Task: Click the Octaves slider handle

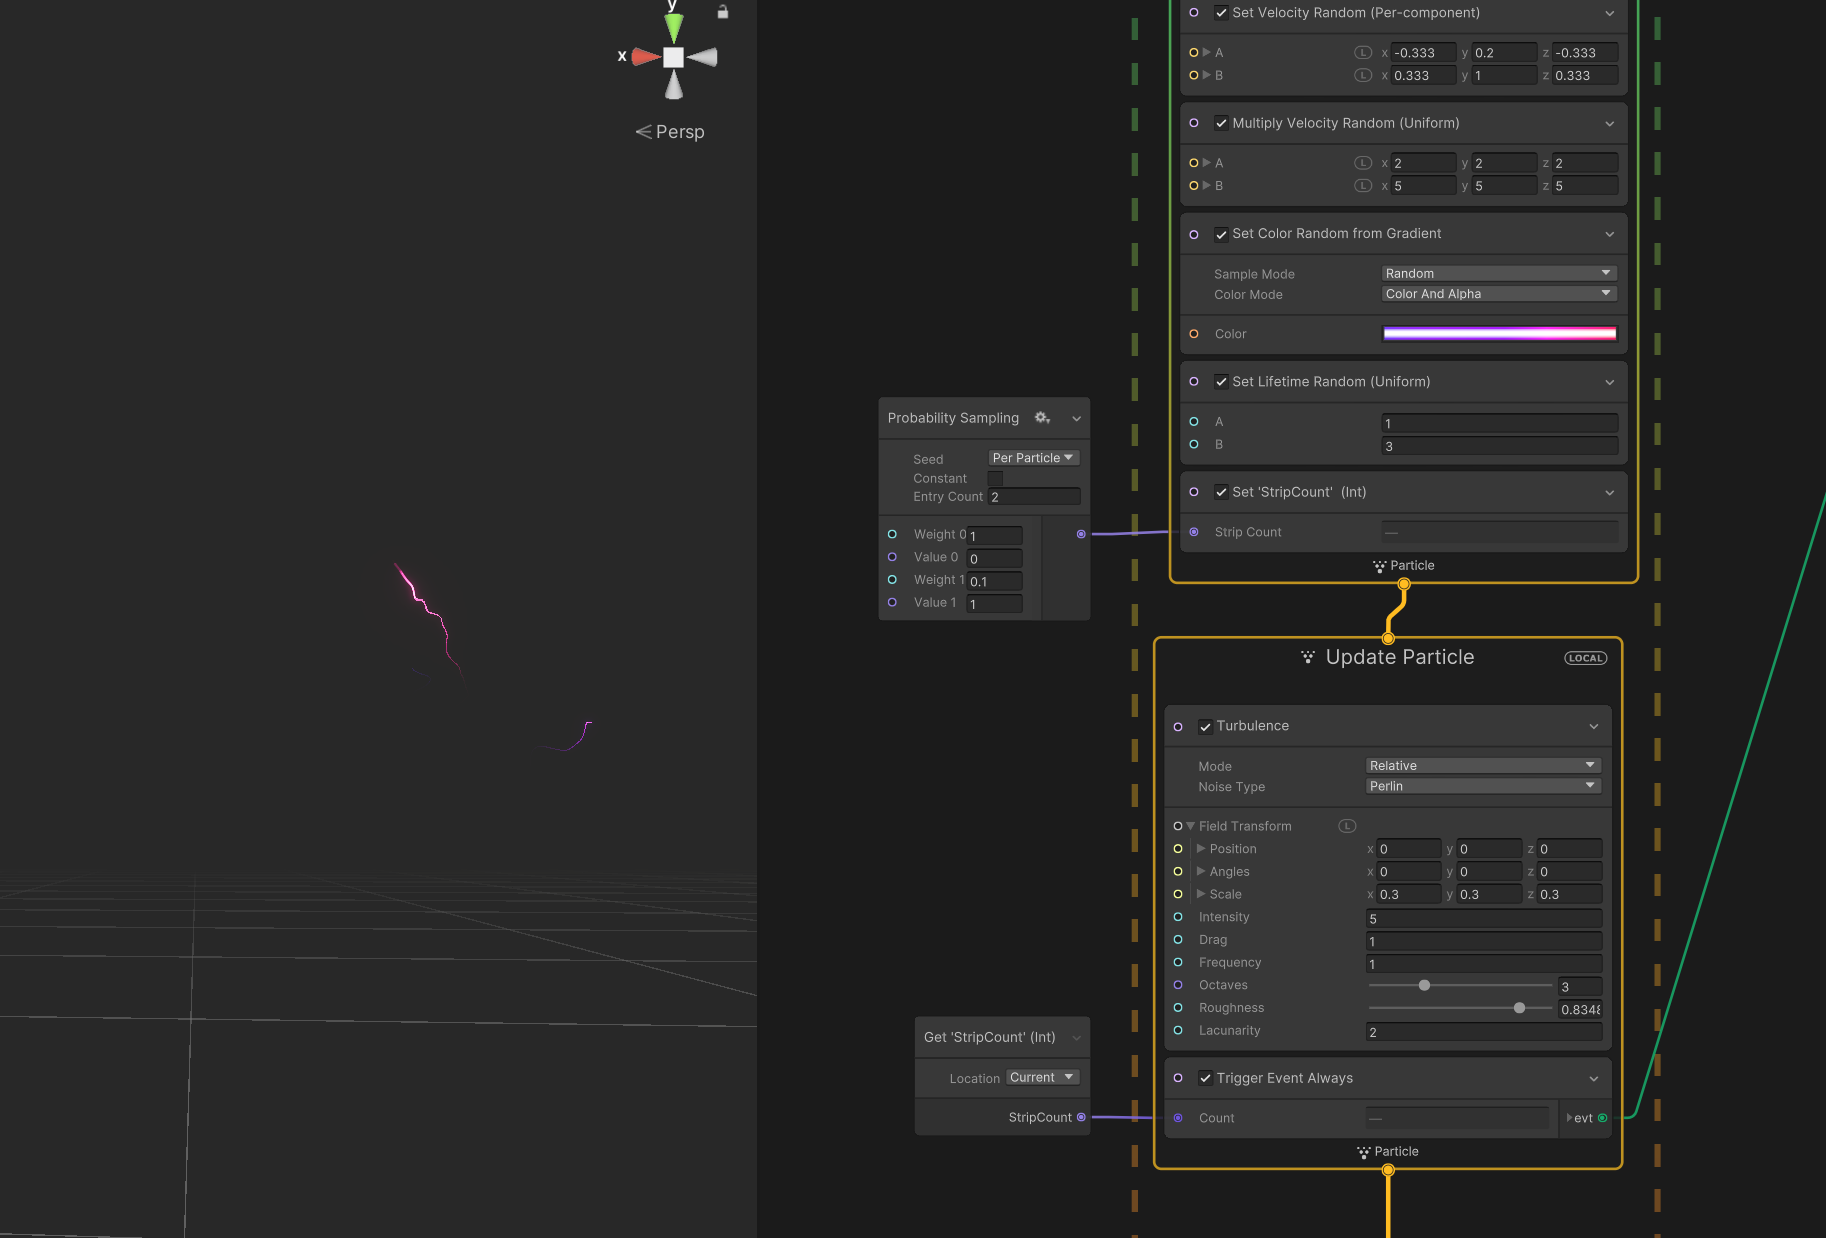Action: point(1424,985)
